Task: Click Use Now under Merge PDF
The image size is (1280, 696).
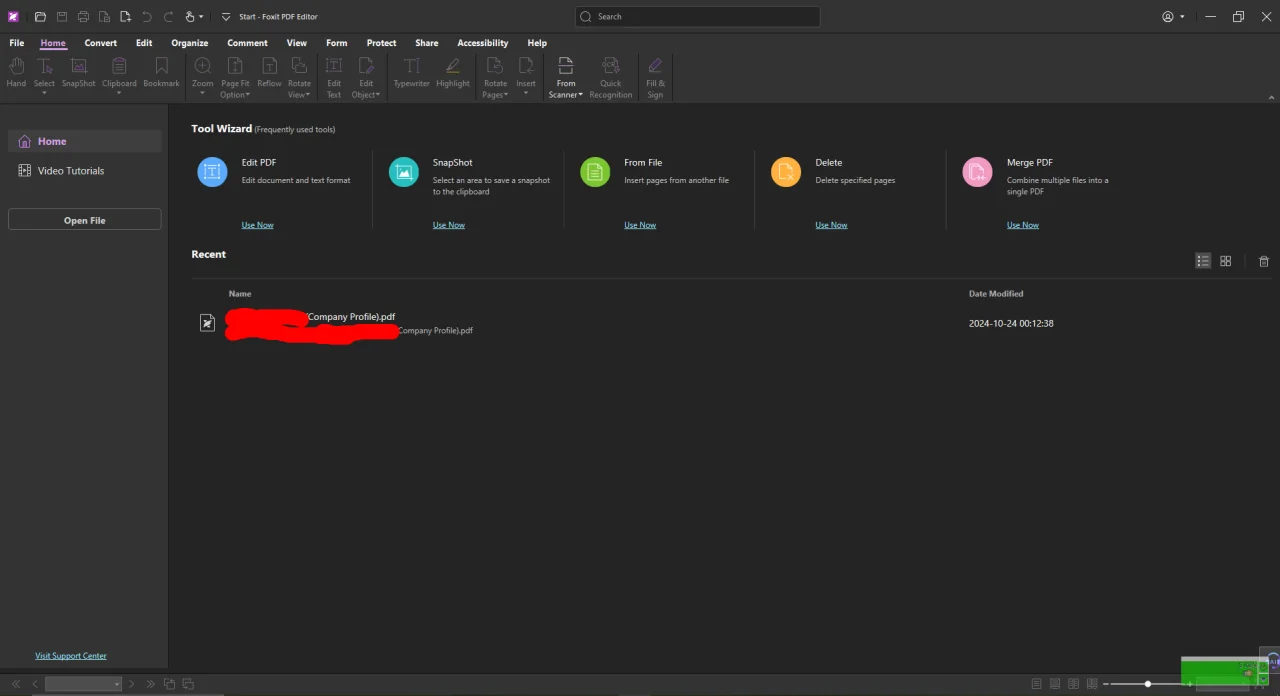Action: pyautogui.click(x=1023, y=225)
